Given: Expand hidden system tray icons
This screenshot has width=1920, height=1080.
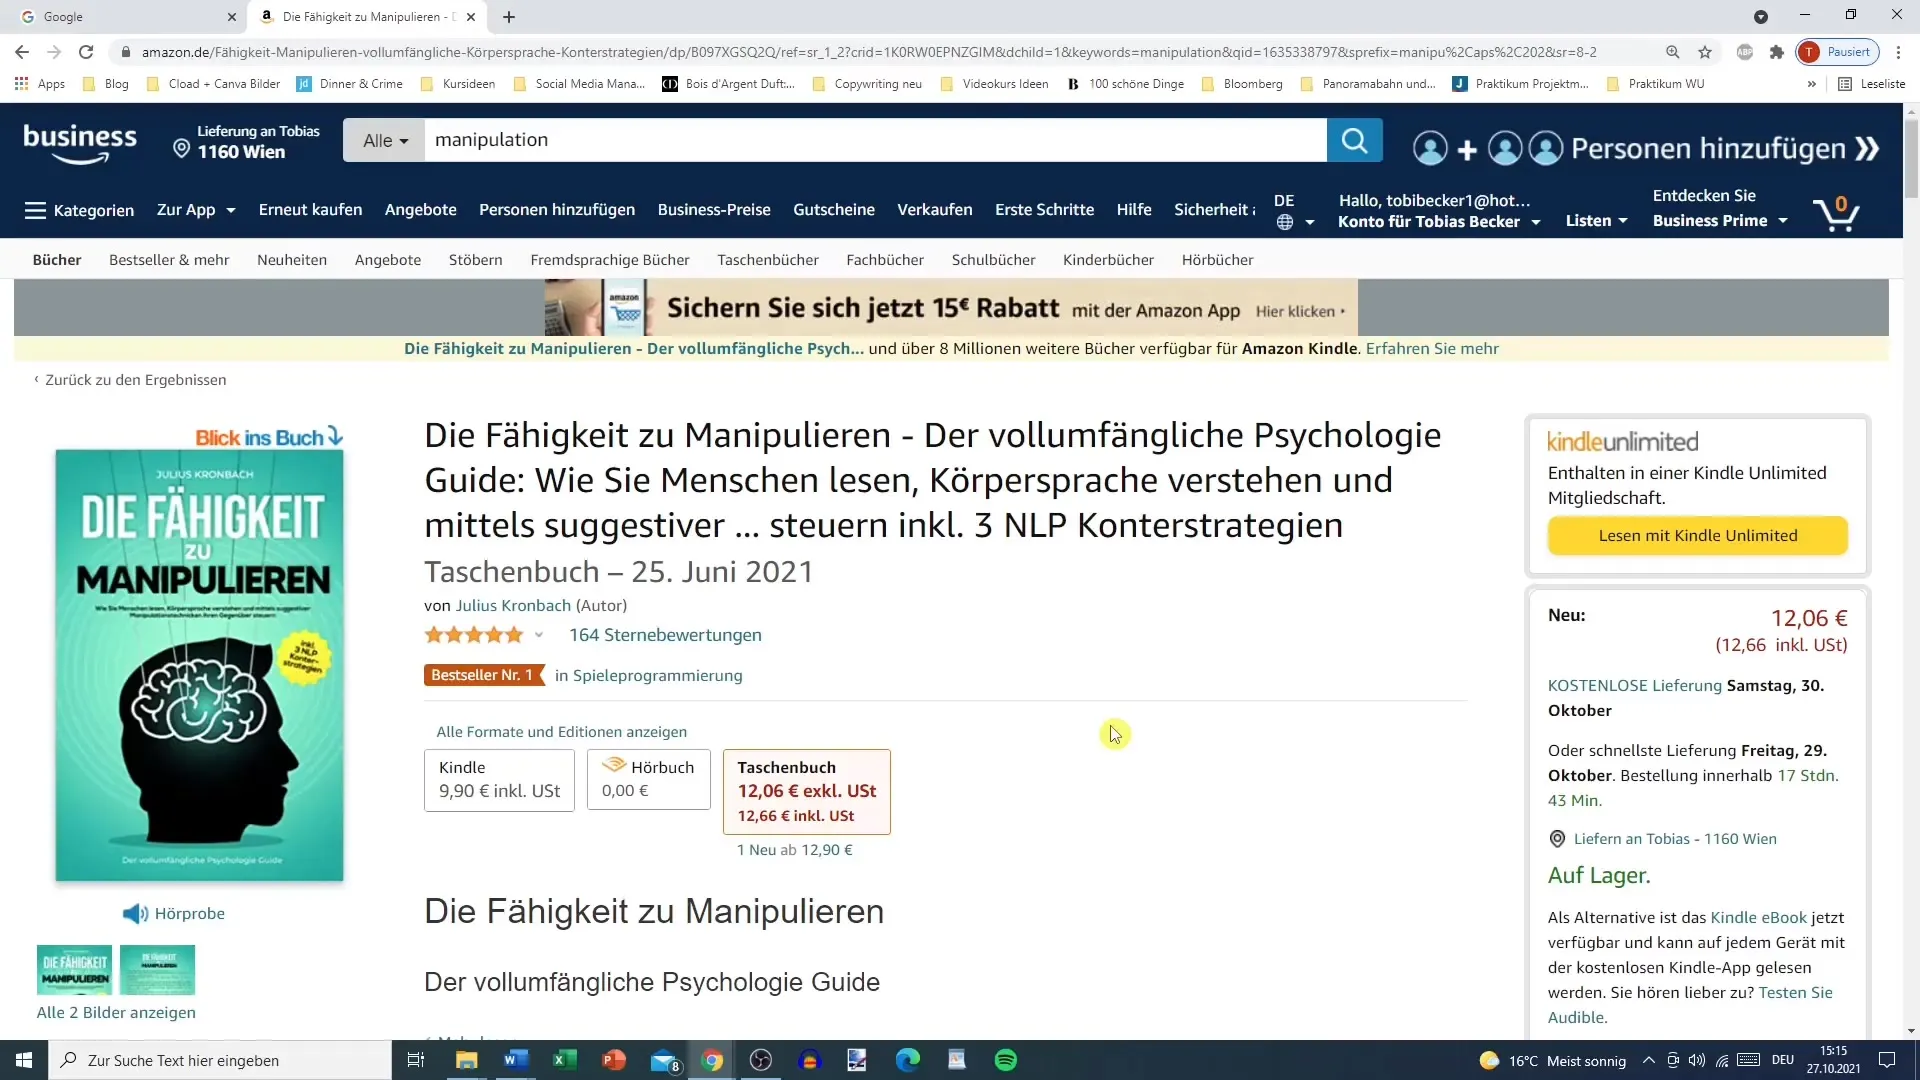Looking at the screenshot, I should click(1648, 1060).
